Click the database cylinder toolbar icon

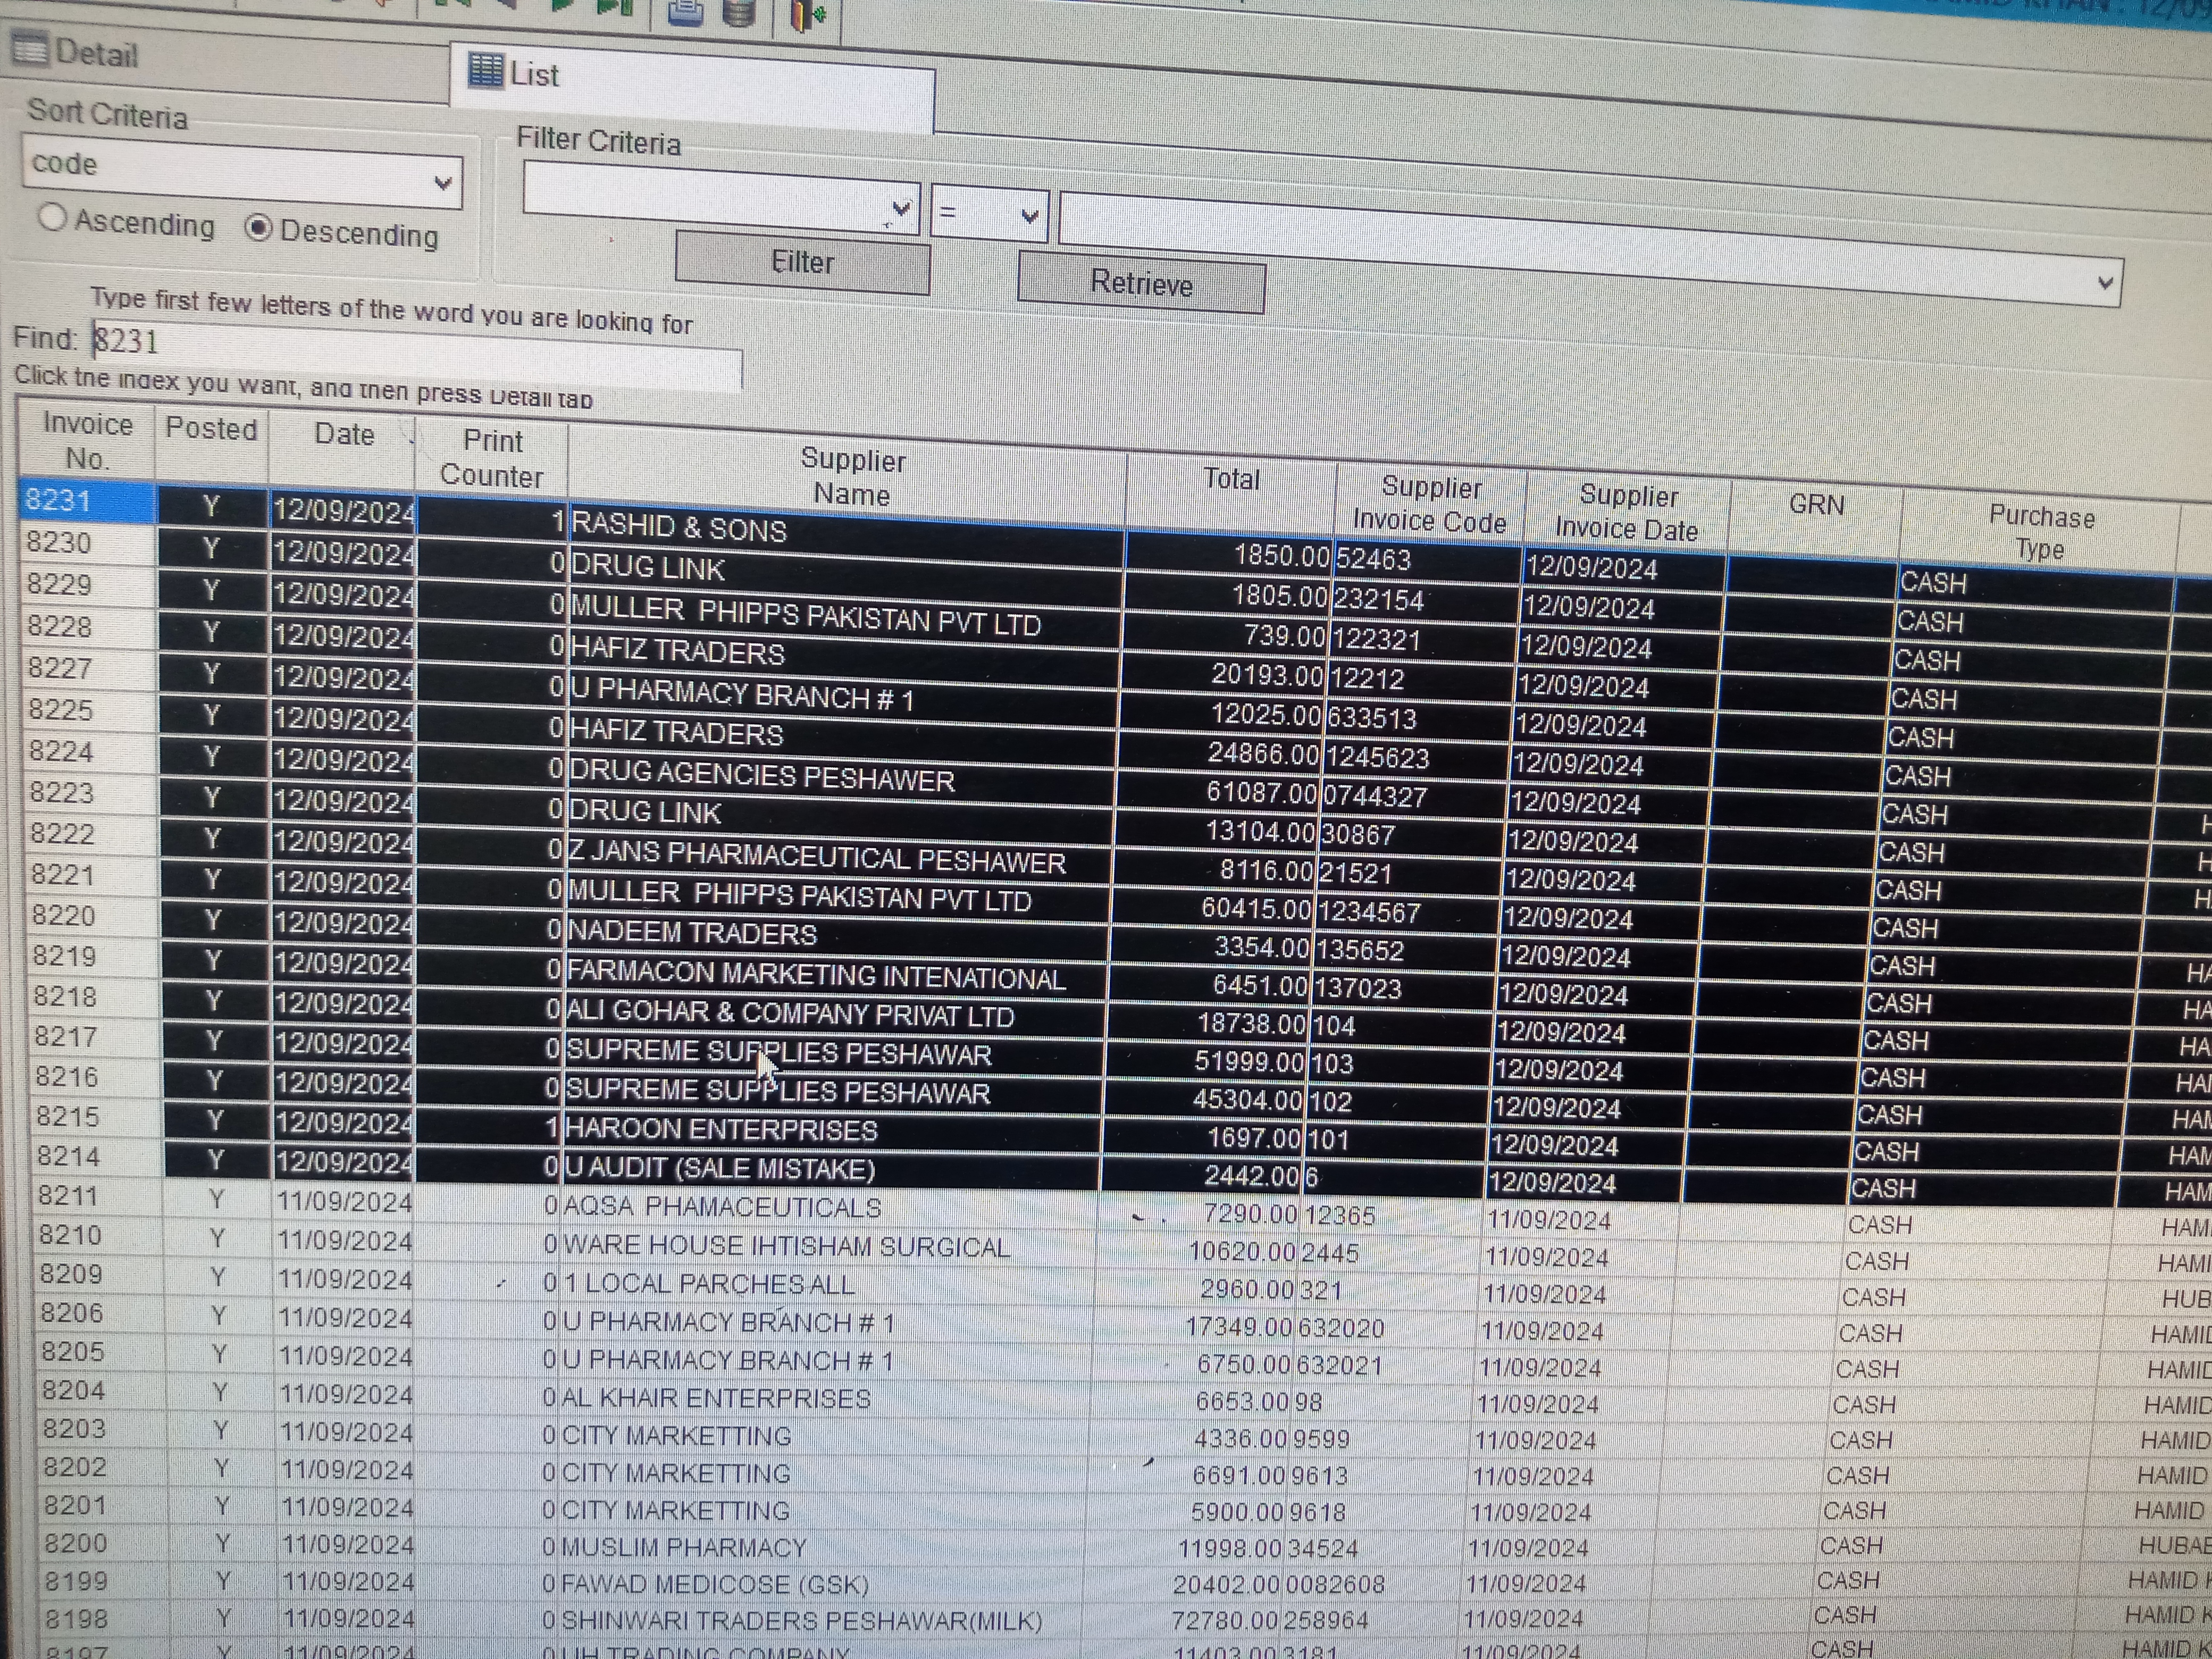point(739,12)
